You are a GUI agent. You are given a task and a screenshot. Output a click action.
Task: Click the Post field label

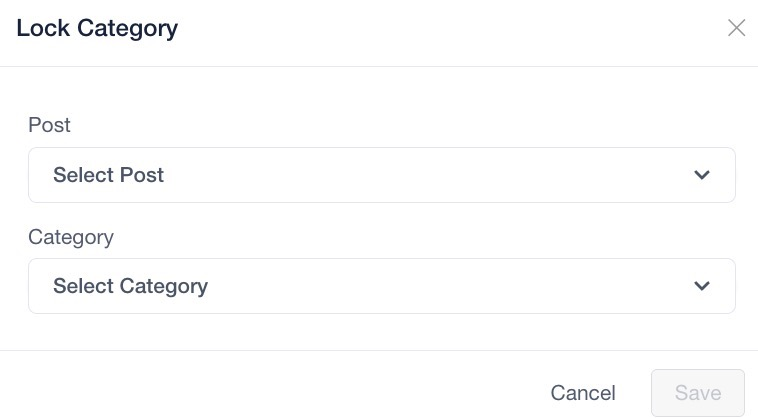tap(50, 125)
